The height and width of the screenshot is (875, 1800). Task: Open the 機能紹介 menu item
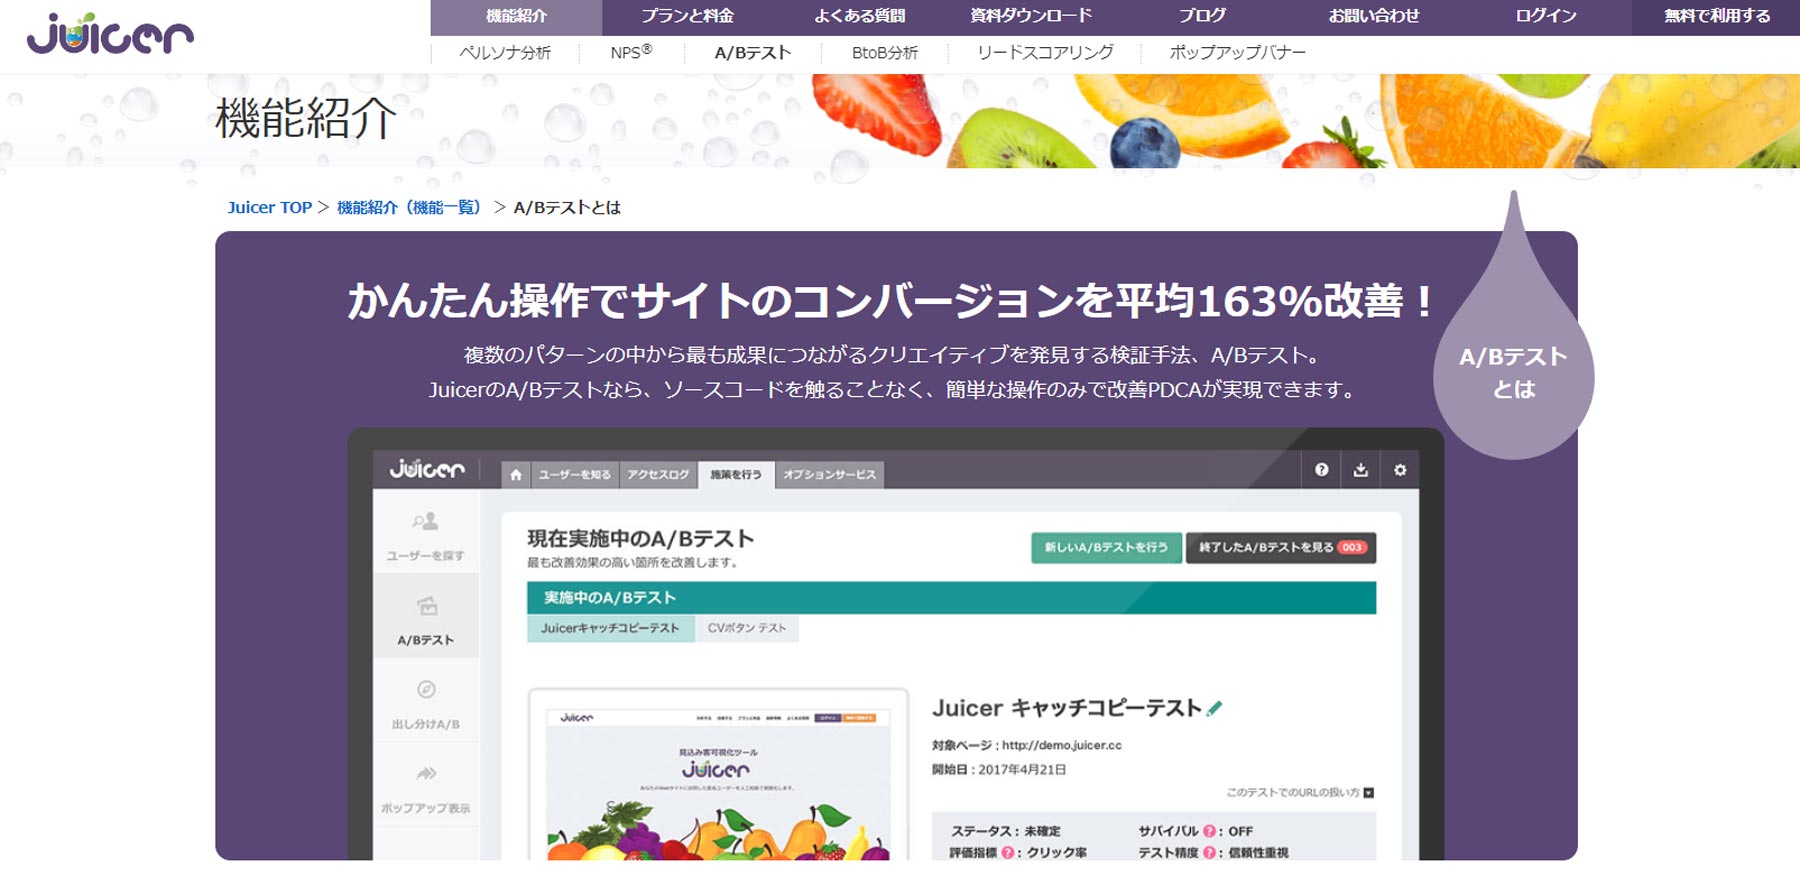click(x=516, y=17)
